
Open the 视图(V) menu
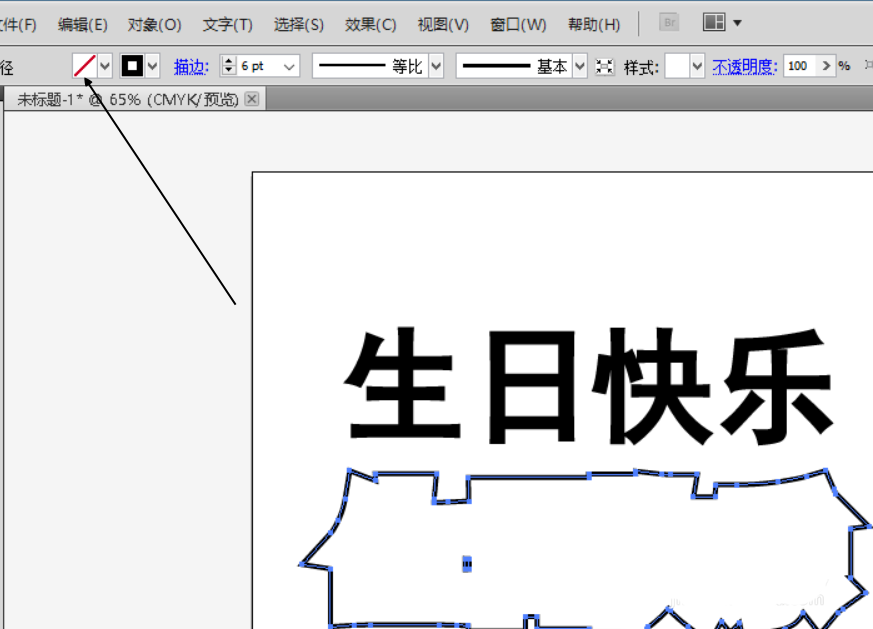[x=443, y=24]
